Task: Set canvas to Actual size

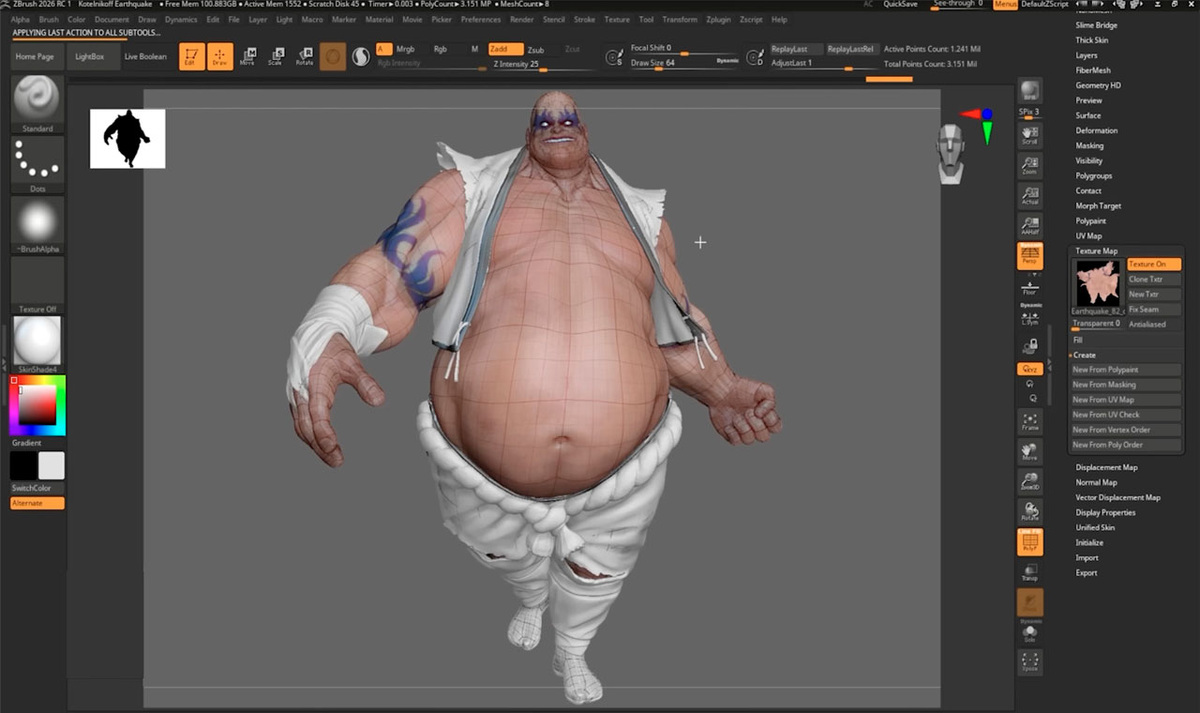Action: pyautogui.click(x=1030, y=195)
